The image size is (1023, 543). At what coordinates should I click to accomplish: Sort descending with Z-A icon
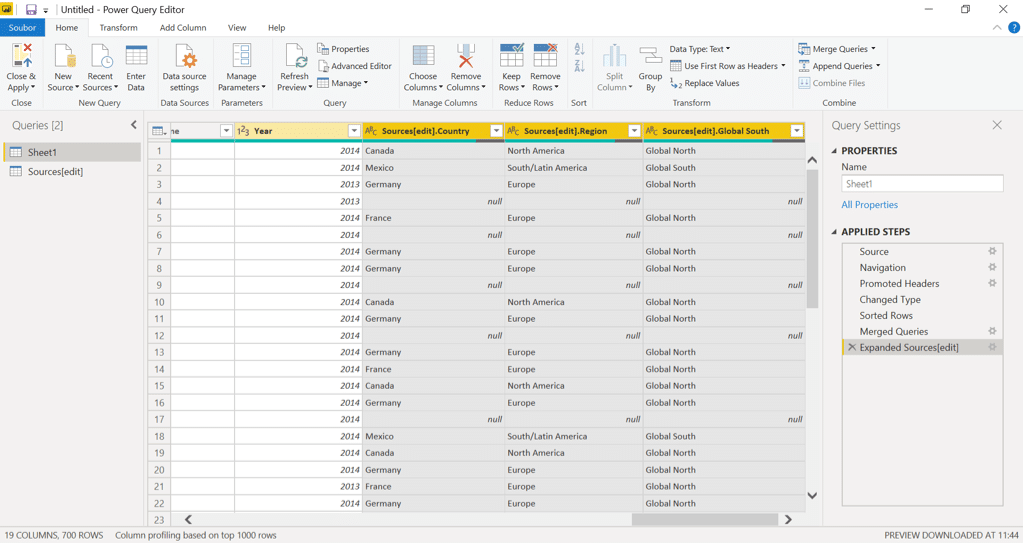coord(579,65)
